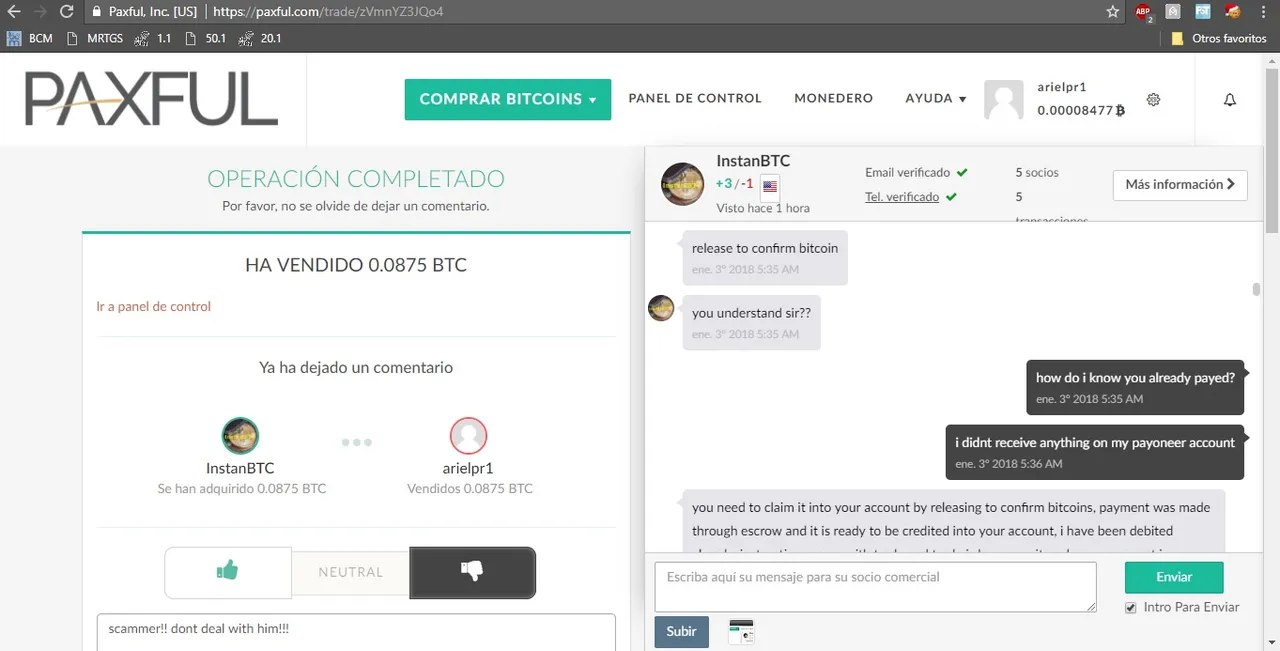This screenshot has width=1280, height=651.
Task: Click feedback comment text box
Action: [356, 631]
